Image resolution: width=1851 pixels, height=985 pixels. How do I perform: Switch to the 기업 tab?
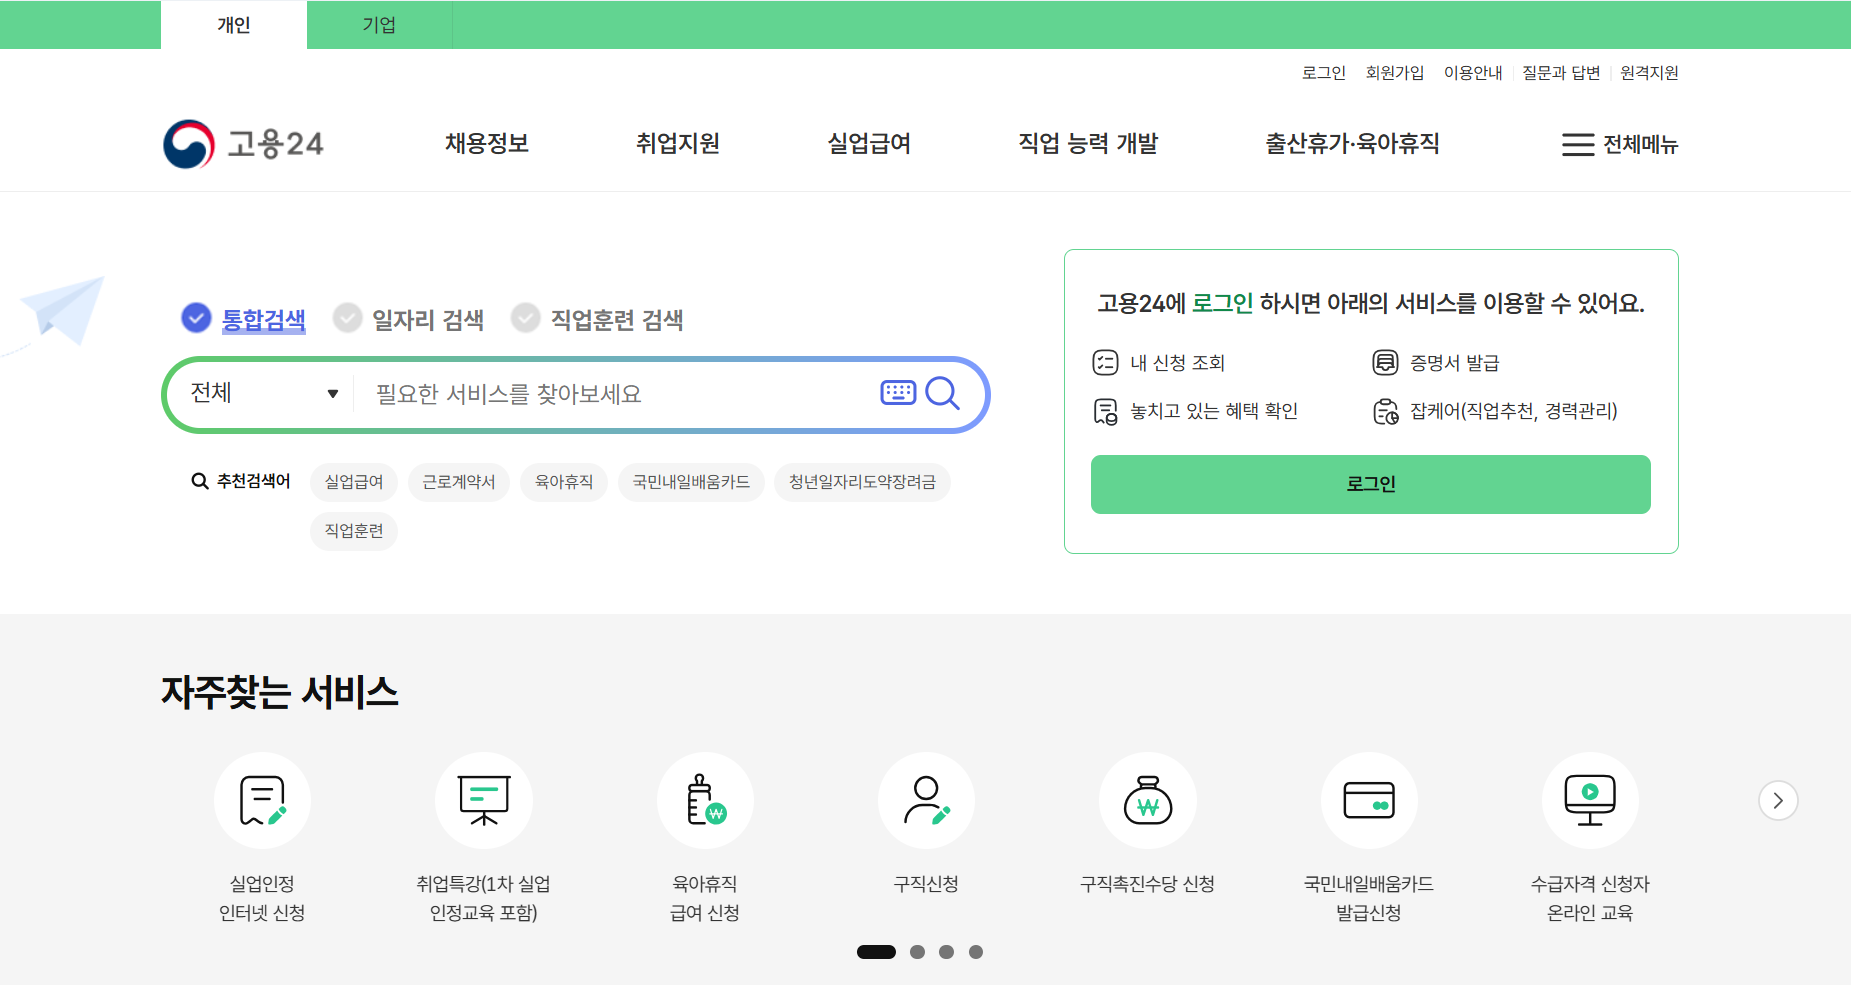coord(380,24)
